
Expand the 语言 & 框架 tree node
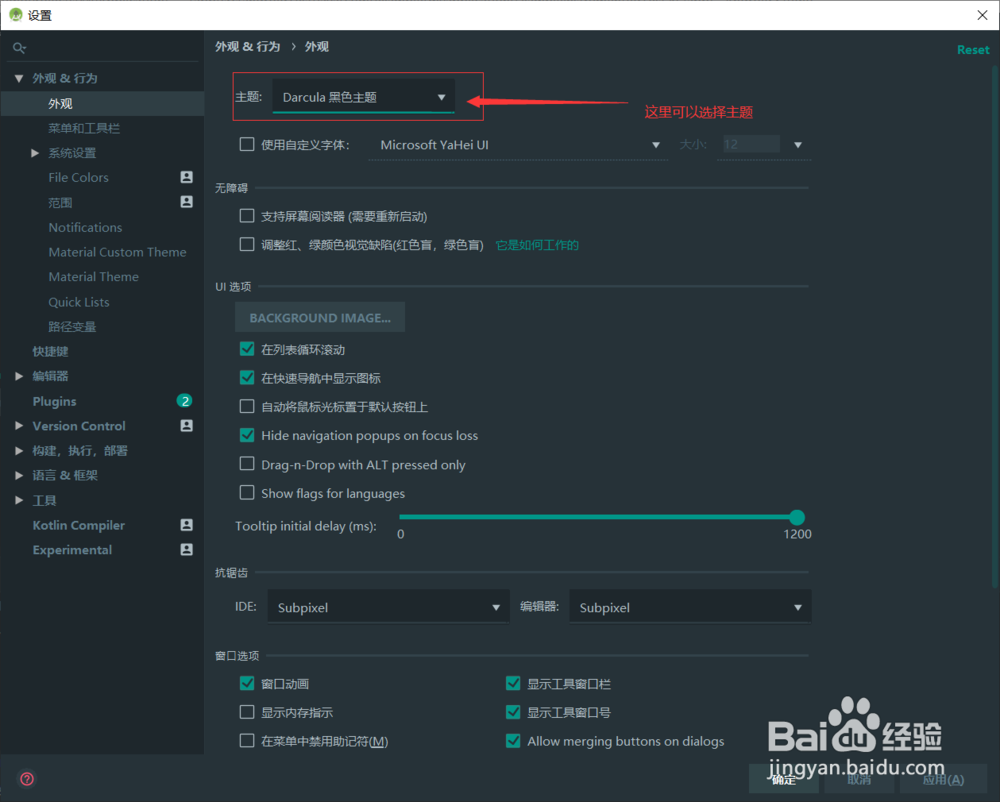pos(19,475)
